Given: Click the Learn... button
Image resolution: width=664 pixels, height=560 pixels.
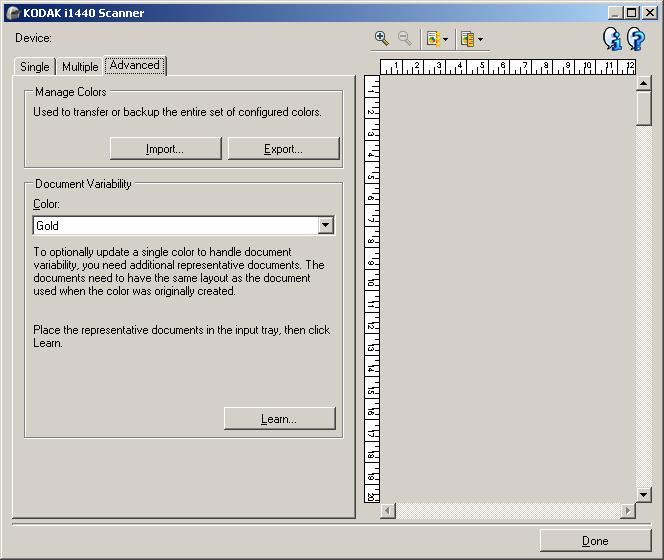Looking at the screenshot, I should (x=279, y=419).
